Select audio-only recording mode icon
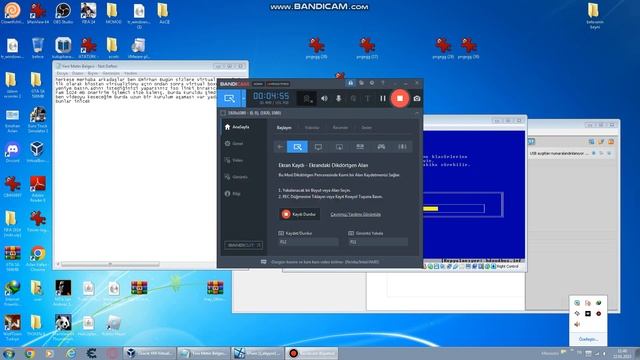 coord(402,147)
